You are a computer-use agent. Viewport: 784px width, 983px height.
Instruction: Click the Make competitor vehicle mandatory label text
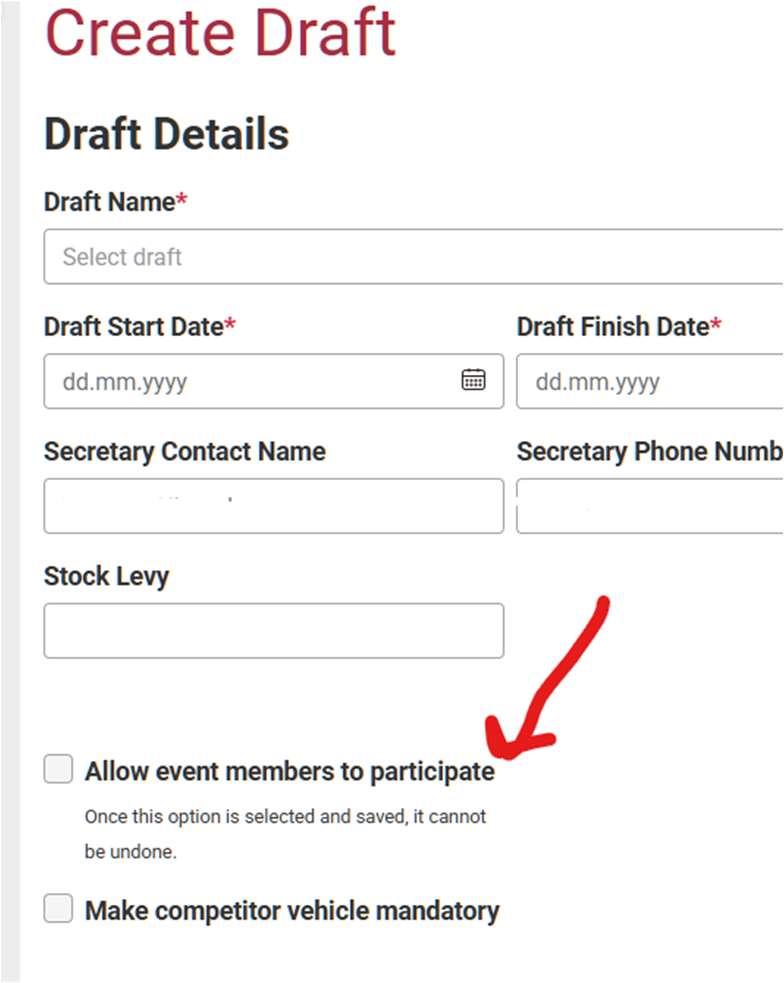[291, 911]
